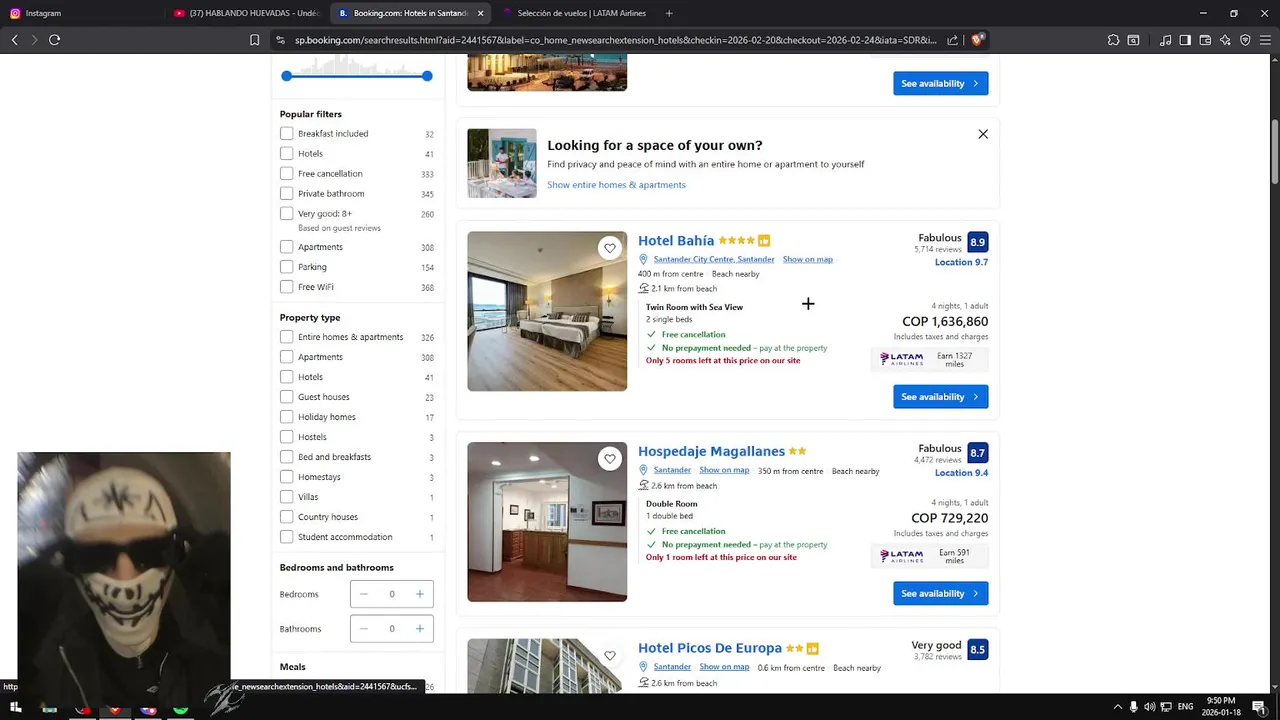Increase Bathrooms count with plus

tap(420, 629)
